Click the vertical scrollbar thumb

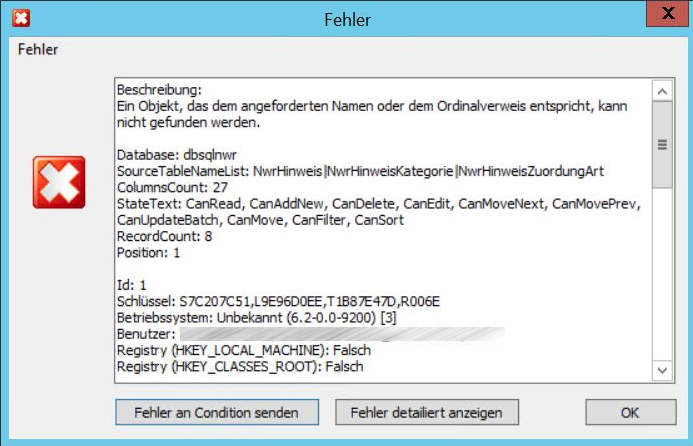click(661, 146)
